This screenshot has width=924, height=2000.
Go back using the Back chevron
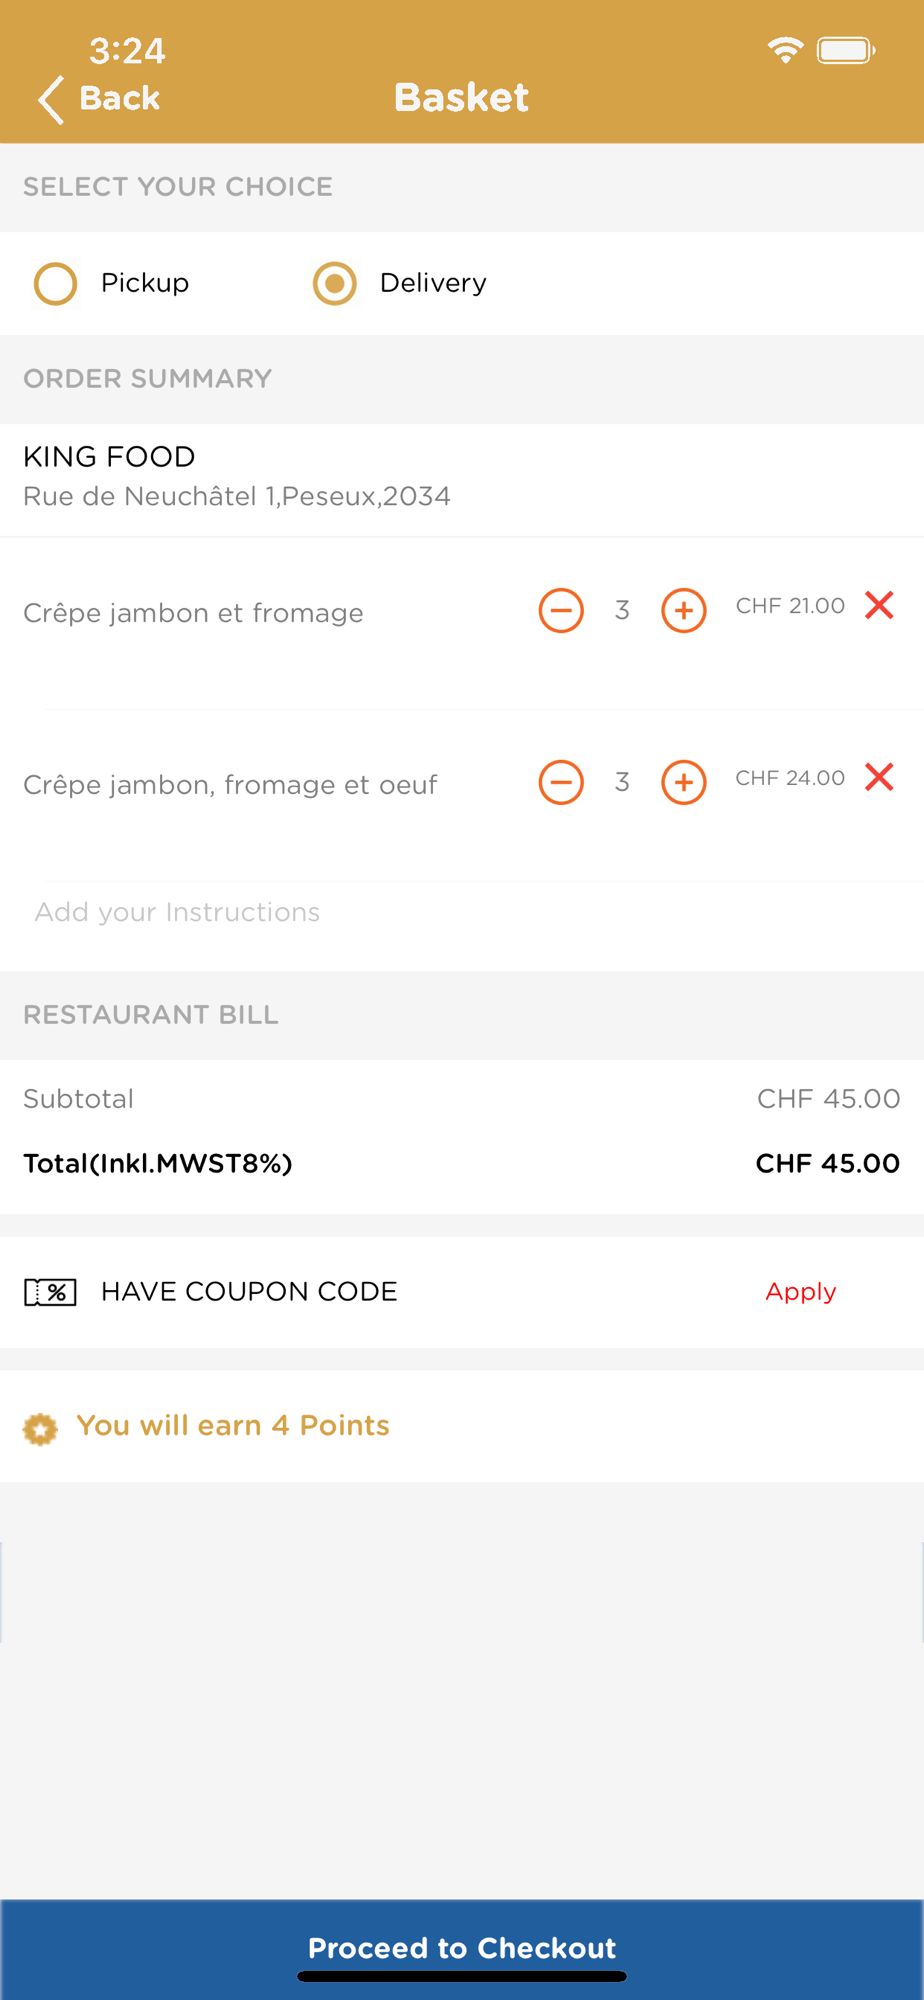(x=51, y=99)
